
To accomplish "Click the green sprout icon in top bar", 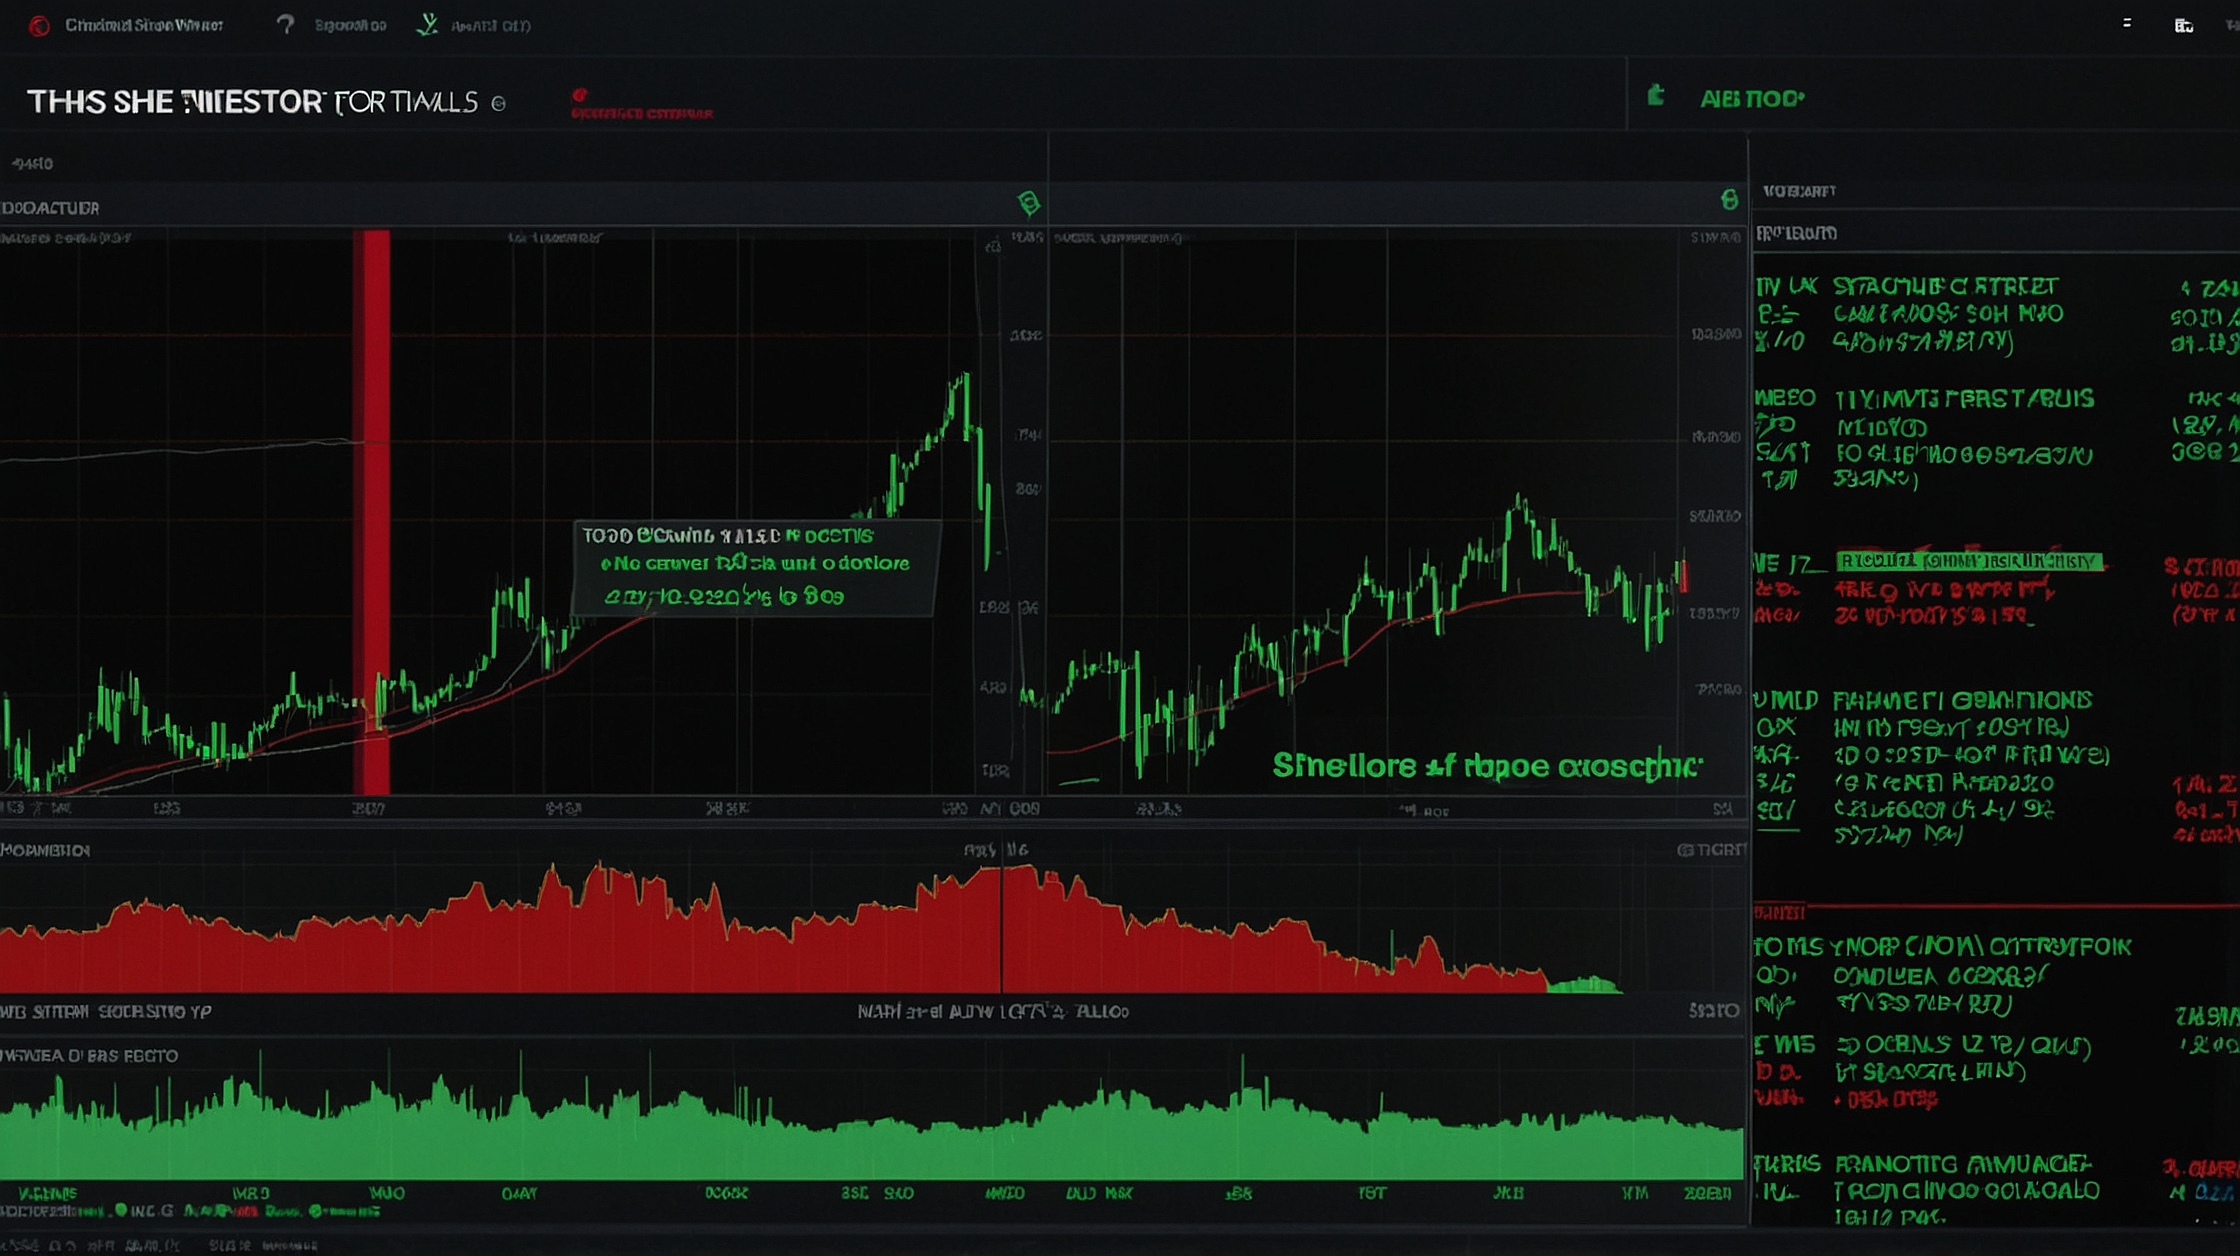I will 427,24.
